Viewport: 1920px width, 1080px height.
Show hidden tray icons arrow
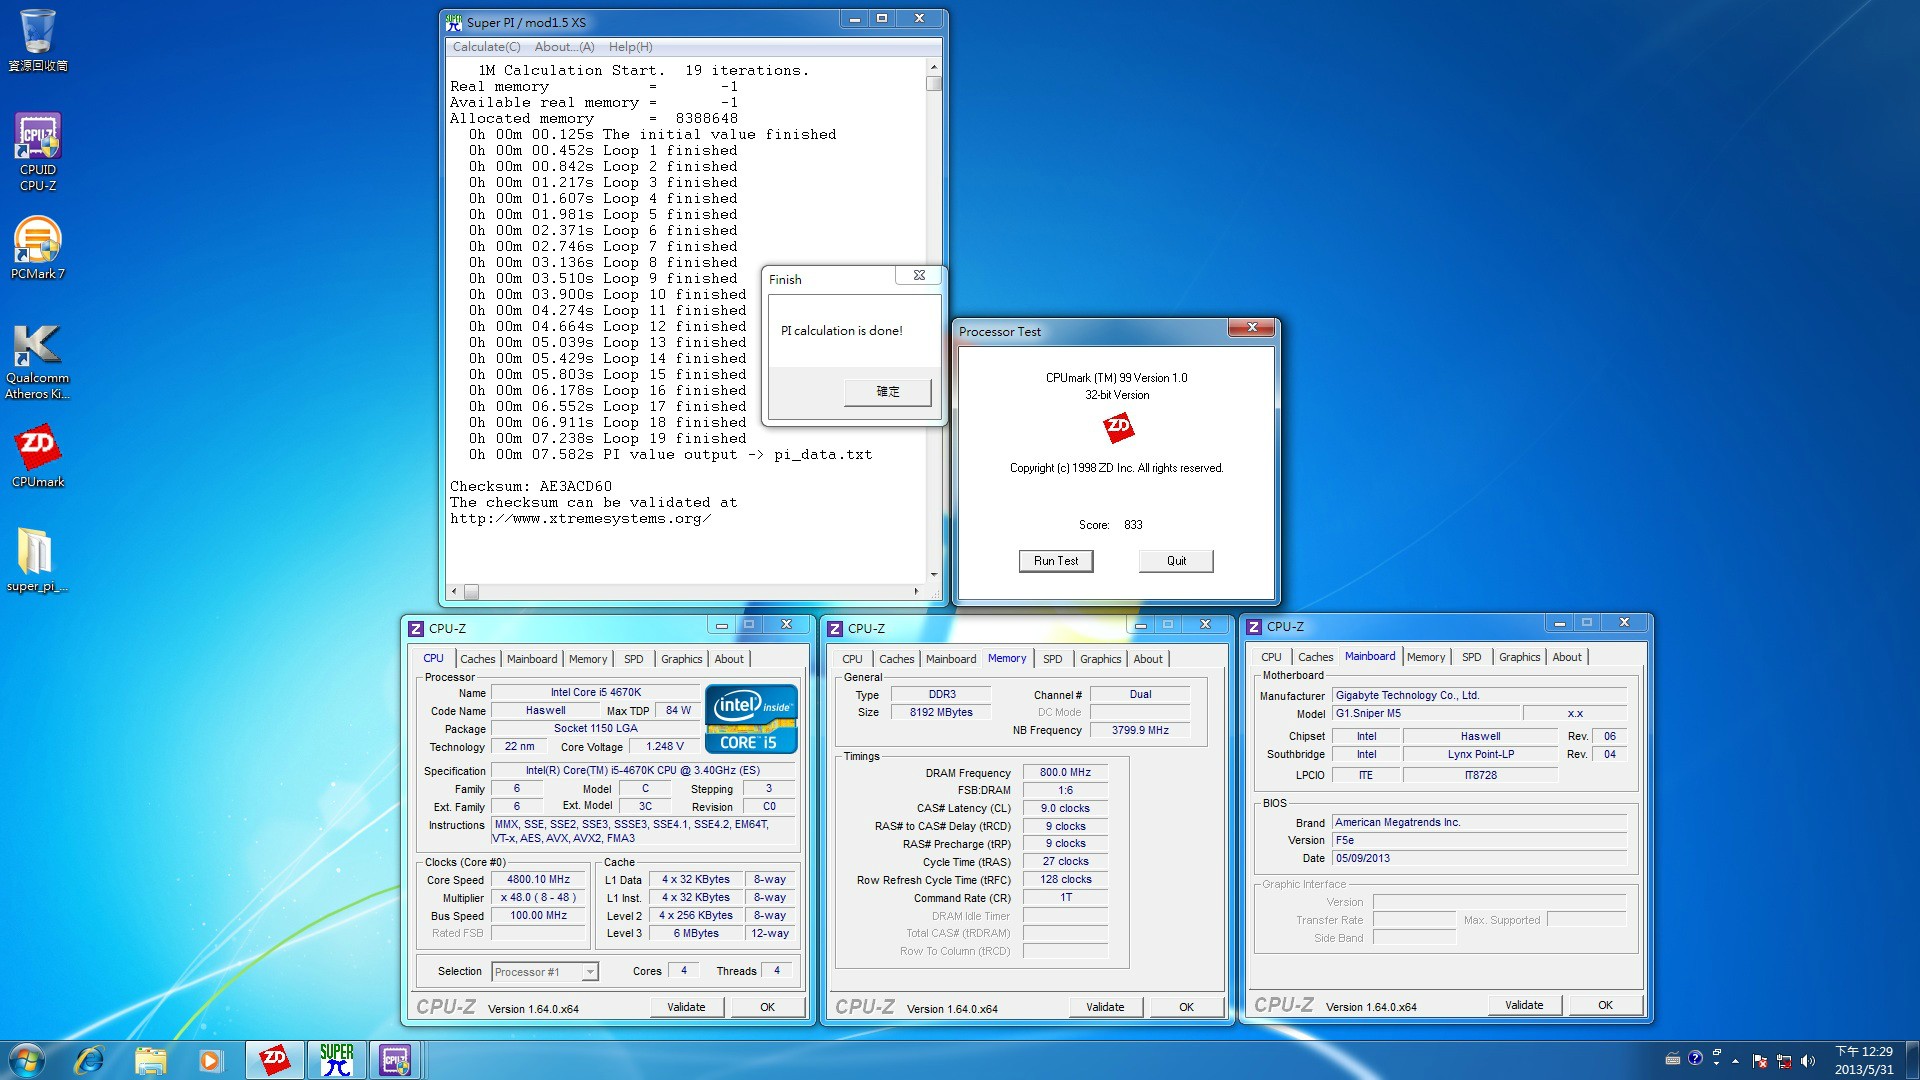[x=1736, y=1061]
